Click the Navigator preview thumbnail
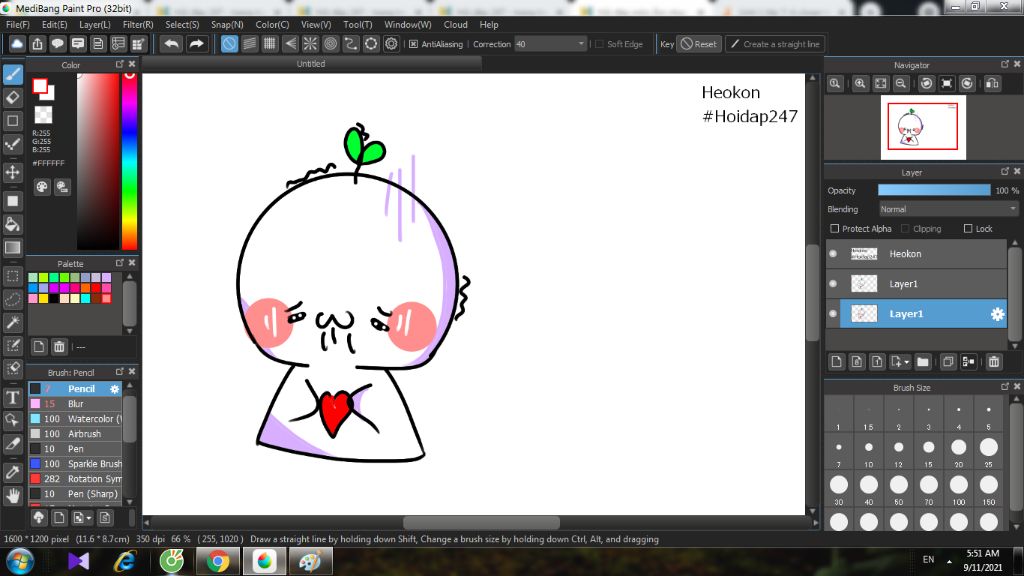This screenshot has width=1024, height=576. coord(923,127)
